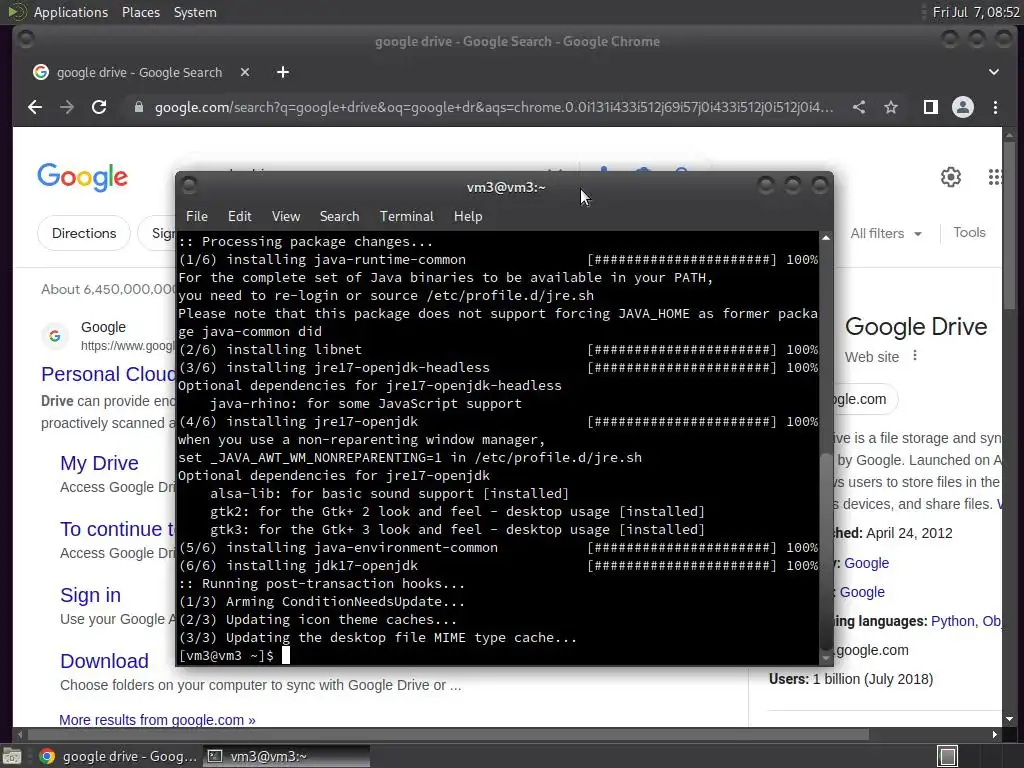Expand the Chrome tab search chevron
1024x768 pixels.
coord(993,72)
